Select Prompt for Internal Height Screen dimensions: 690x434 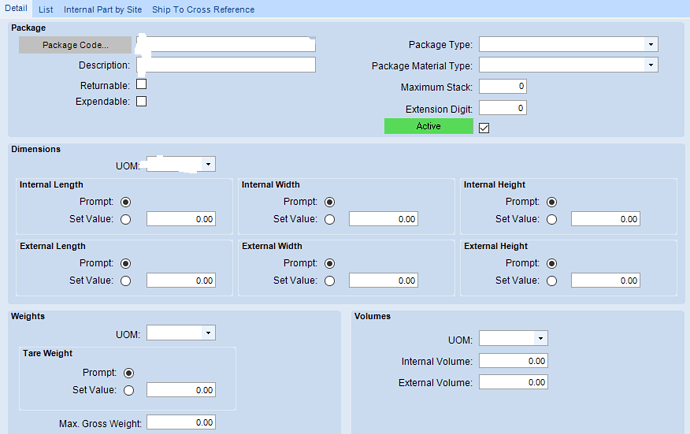(551, 202)
